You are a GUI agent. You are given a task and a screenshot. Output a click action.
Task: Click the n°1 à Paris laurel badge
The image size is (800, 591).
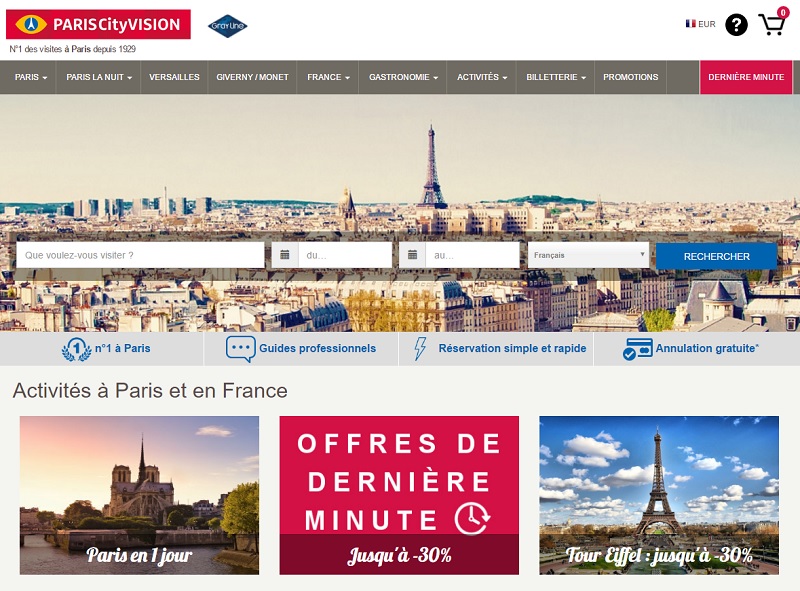77,350
